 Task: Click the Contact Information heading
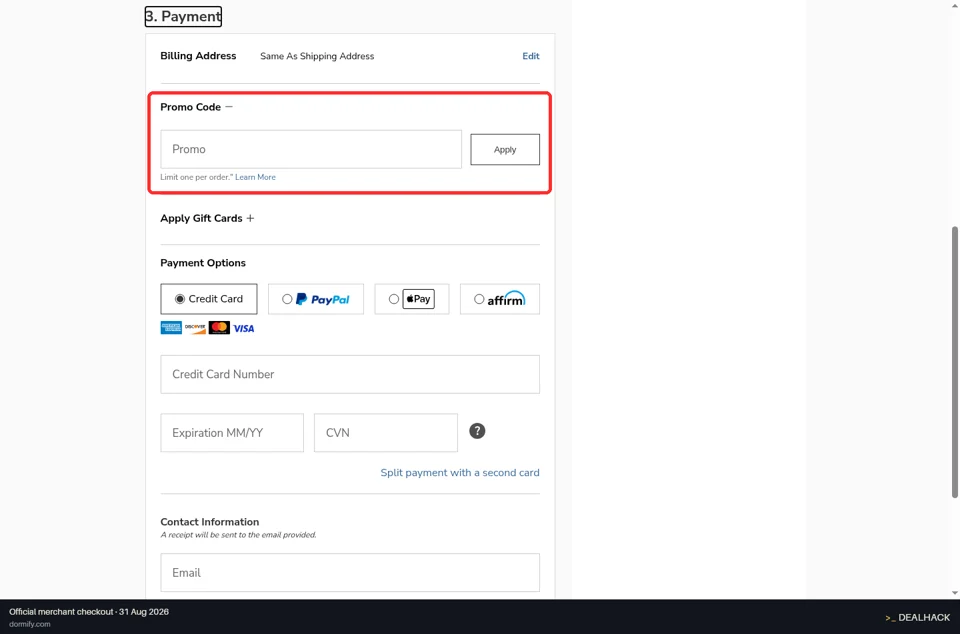(209, 521)
